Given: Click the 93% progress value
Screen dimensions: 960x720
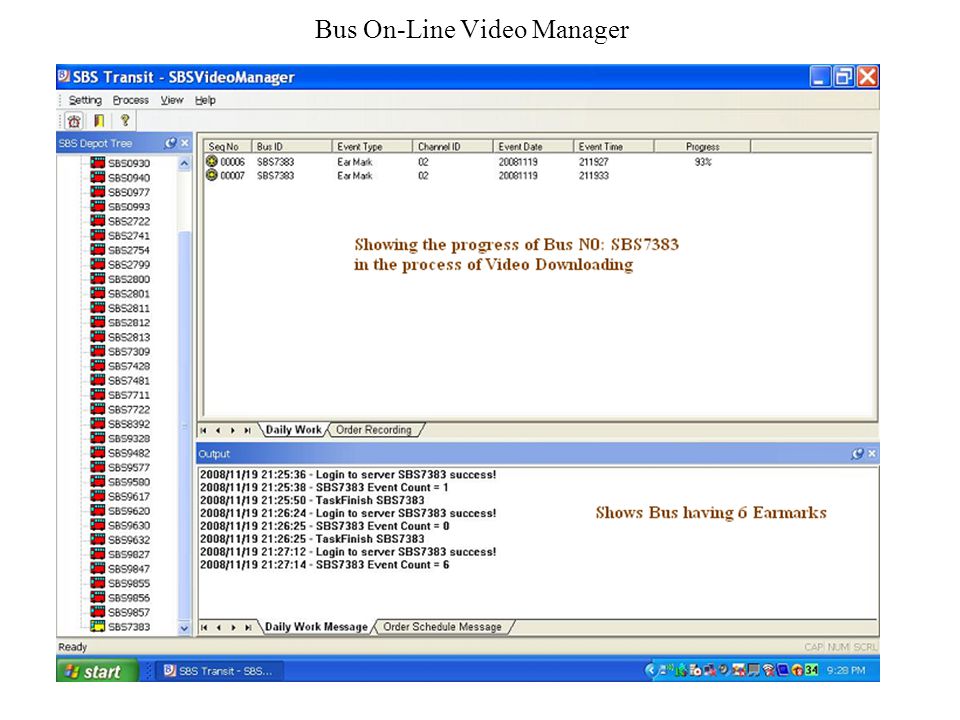Looking at the screenshot, I should (703, 162).
